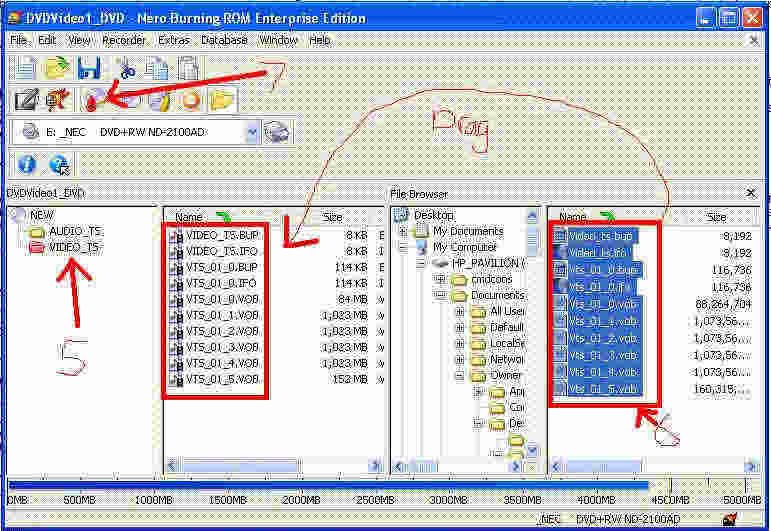Screen dimensions: 771x531
Task: Close the File Browser panel
Action: point(751,193)
